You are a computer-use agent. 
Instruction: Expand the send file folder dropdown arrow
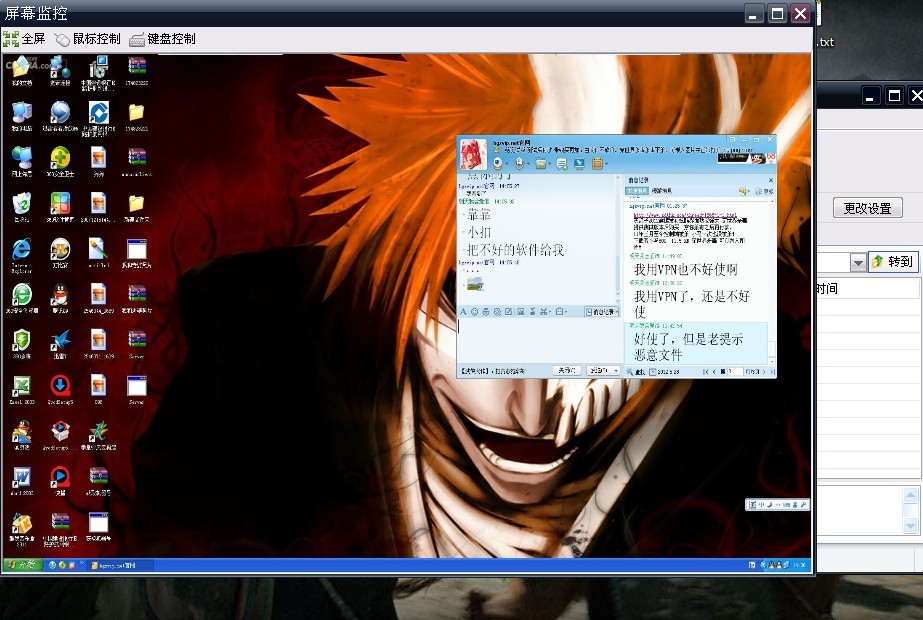coord(549,164)
